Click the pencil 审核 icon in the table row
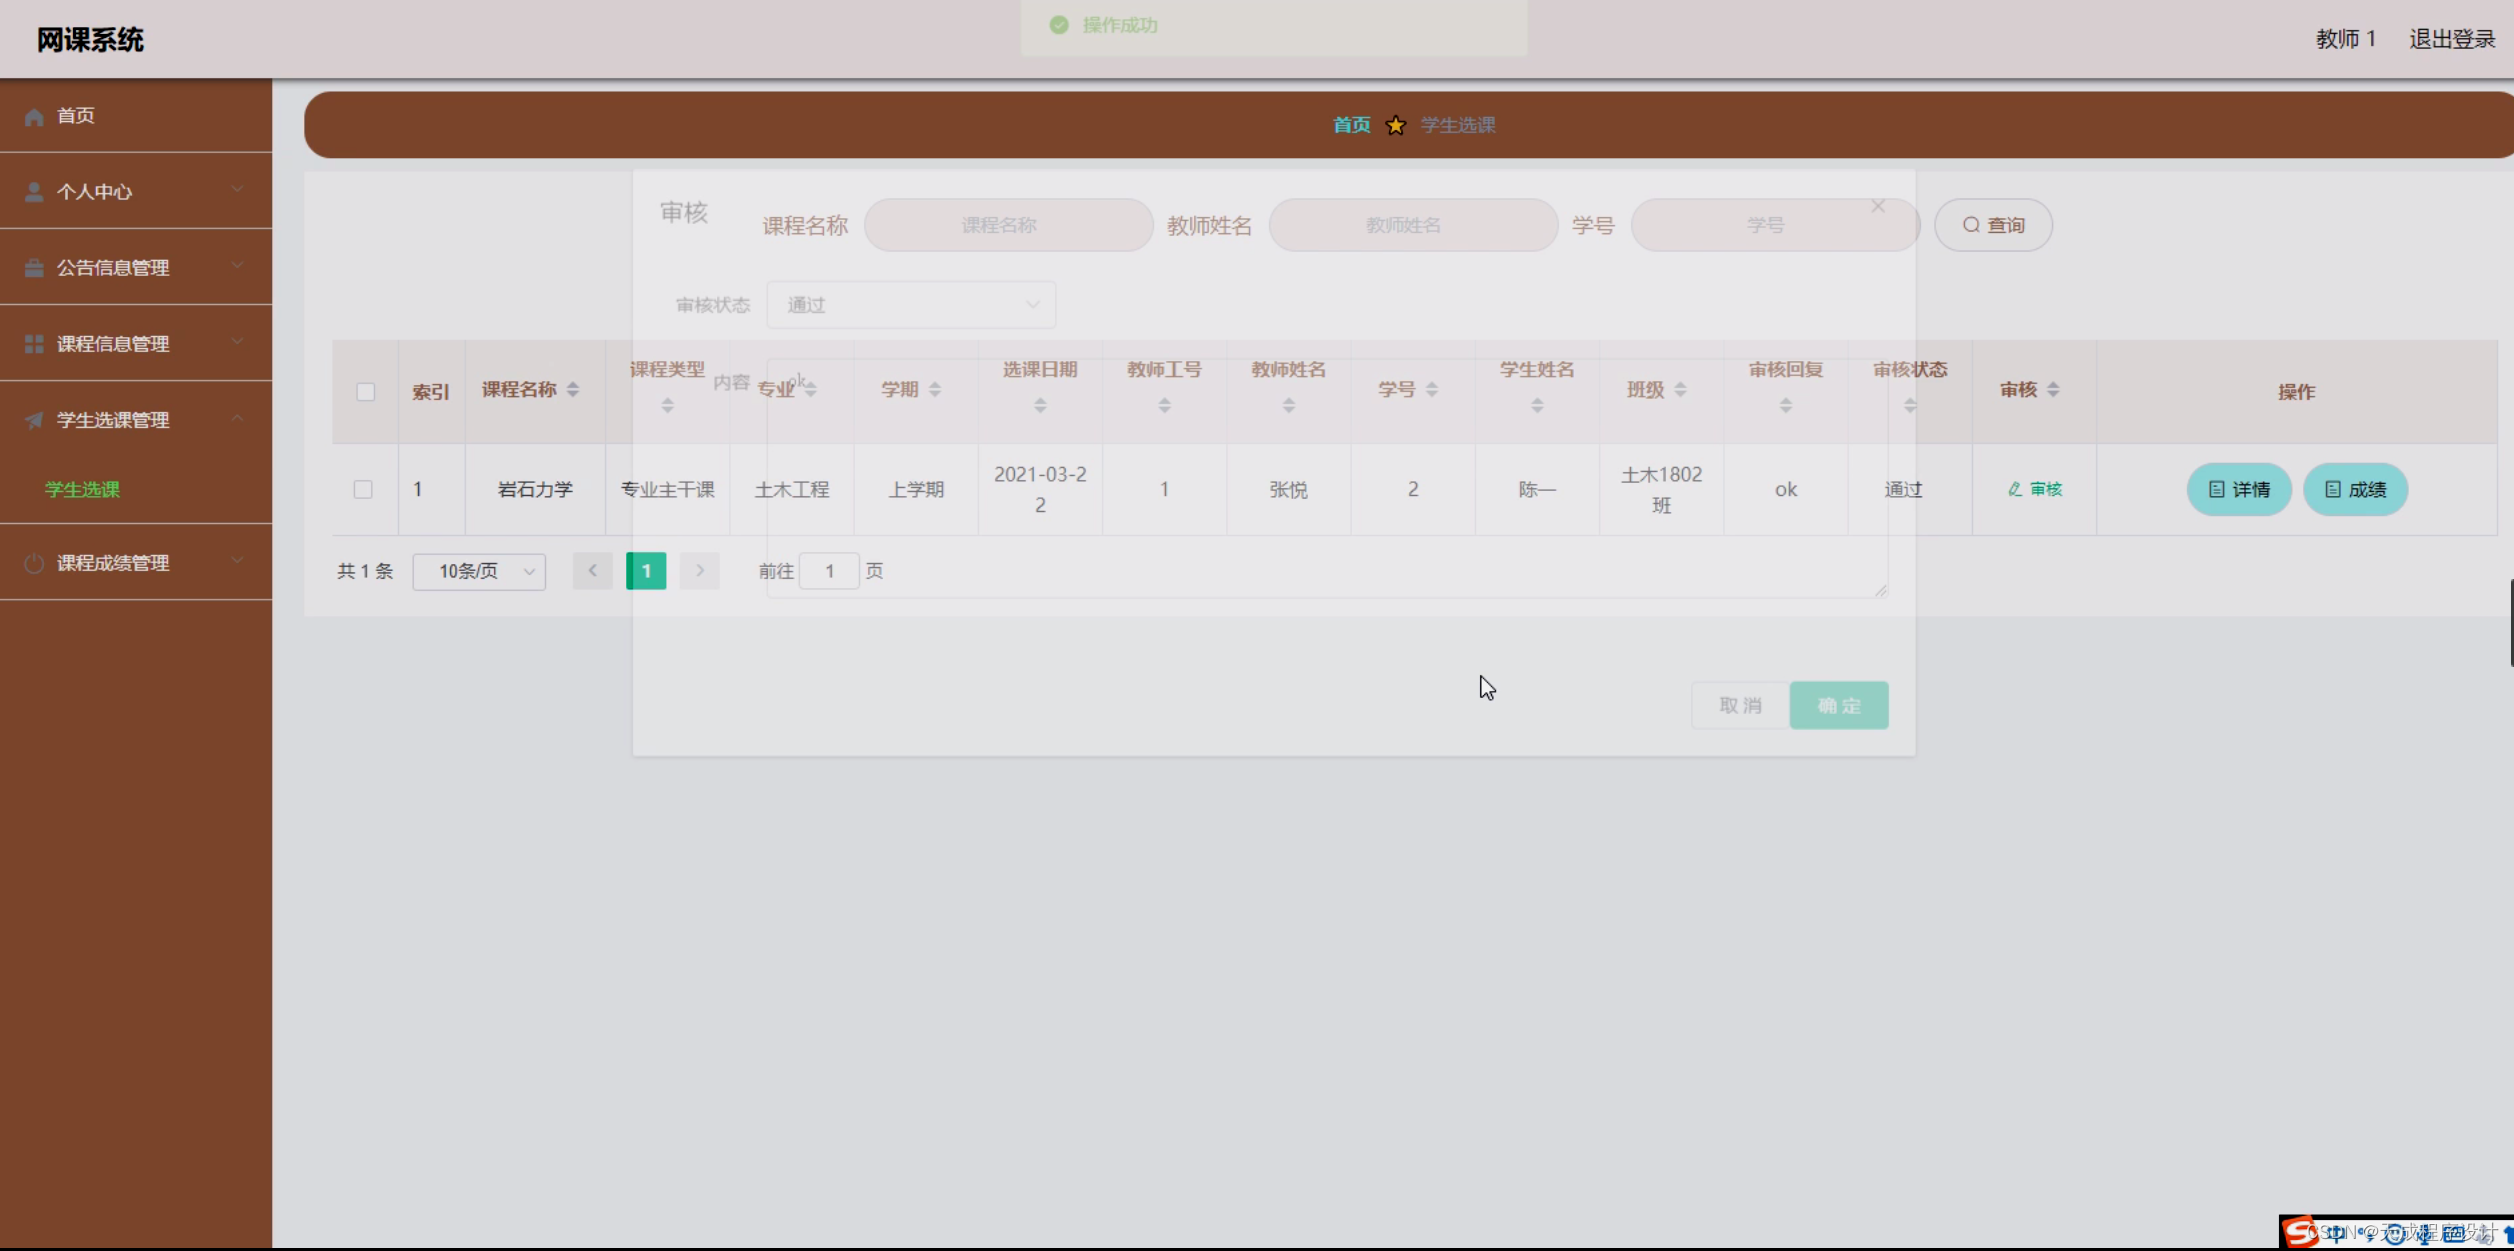The image size is (2514, 1251). pyautogui.click(x=2013, y=489)
